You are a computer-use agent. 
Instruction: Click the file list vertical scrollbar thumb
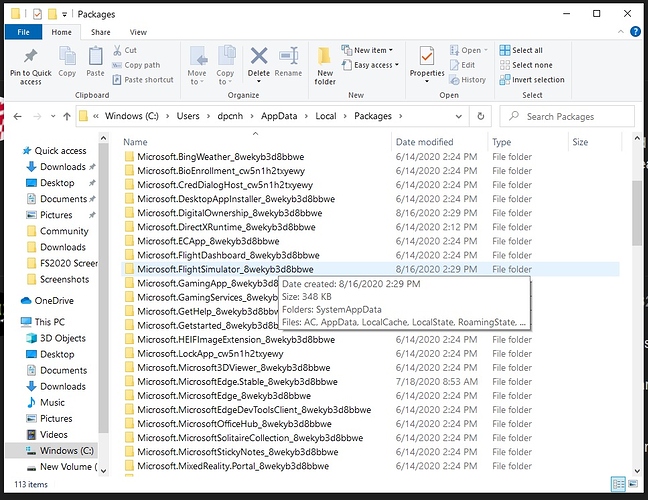point(637,213)
